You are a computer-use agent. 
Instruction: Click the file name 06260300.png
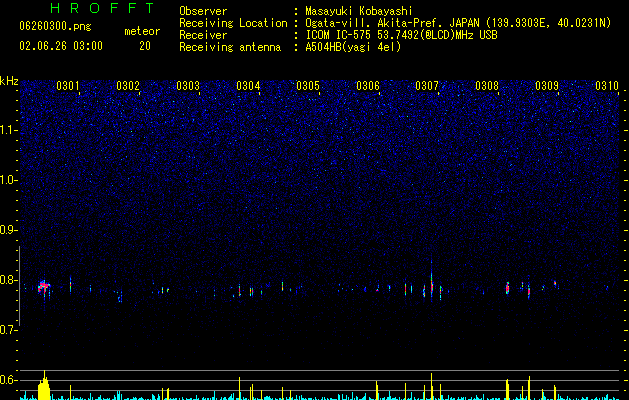pyautogui.click(x=55, y=26)
